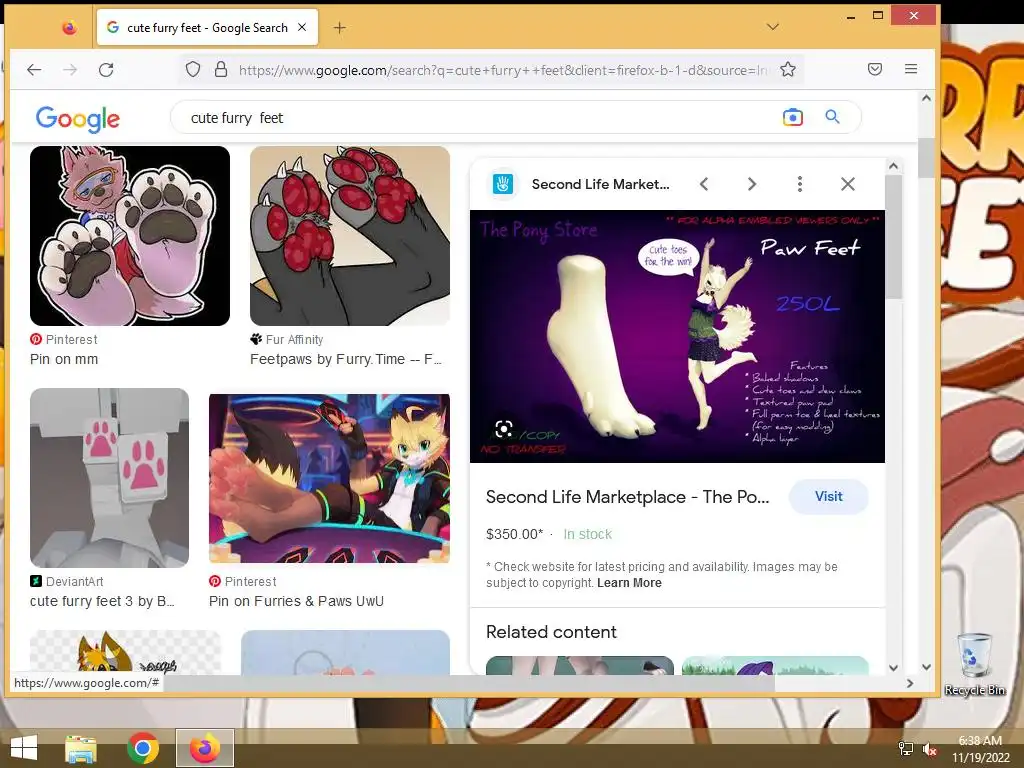The height and width of the screenshot is (768, 1024).
Task: Click the magnifier search button
Action: pyautogui.click(x=832, y=117)
